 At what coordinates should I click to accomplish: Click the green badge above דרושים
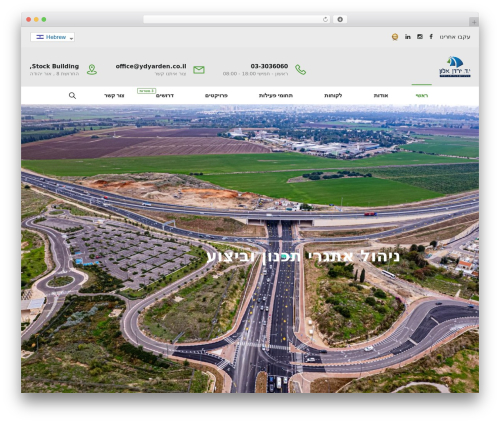146,91
